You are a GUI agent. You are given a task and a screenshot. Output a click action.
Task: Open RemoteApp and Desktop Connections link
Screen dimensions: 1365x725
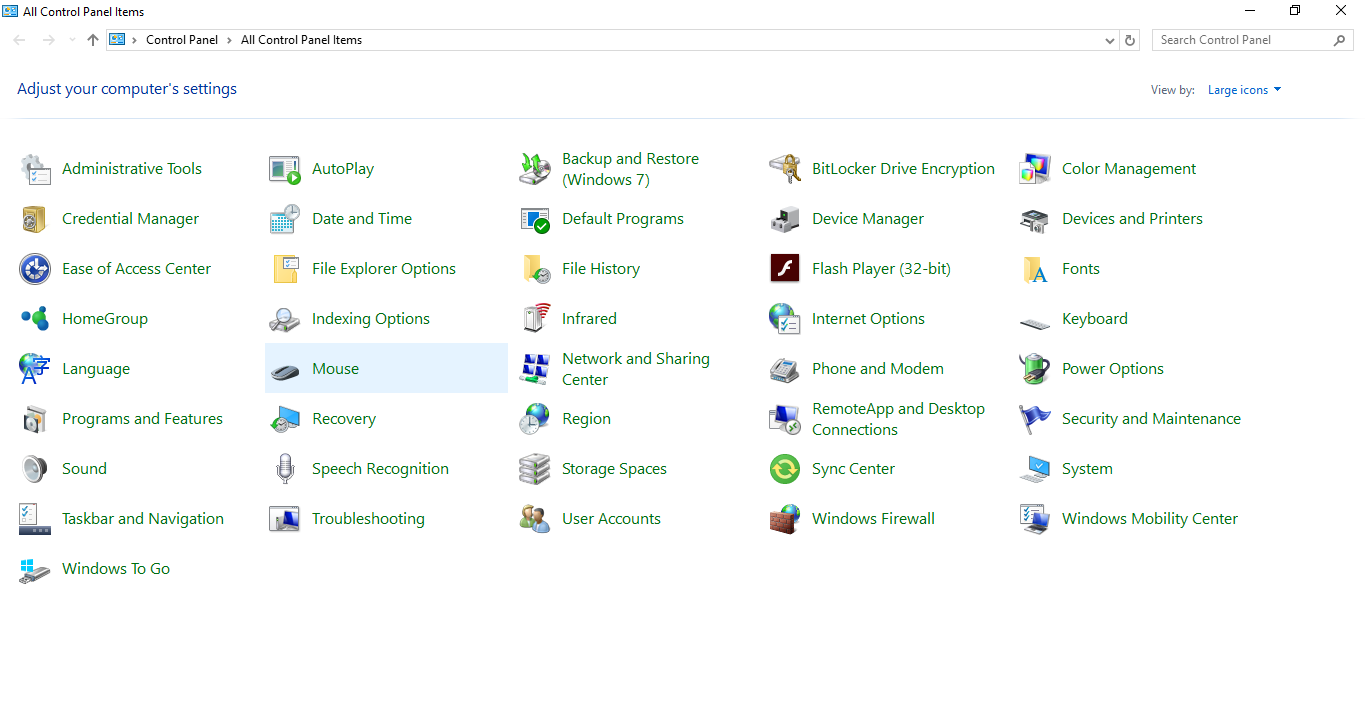898,419
